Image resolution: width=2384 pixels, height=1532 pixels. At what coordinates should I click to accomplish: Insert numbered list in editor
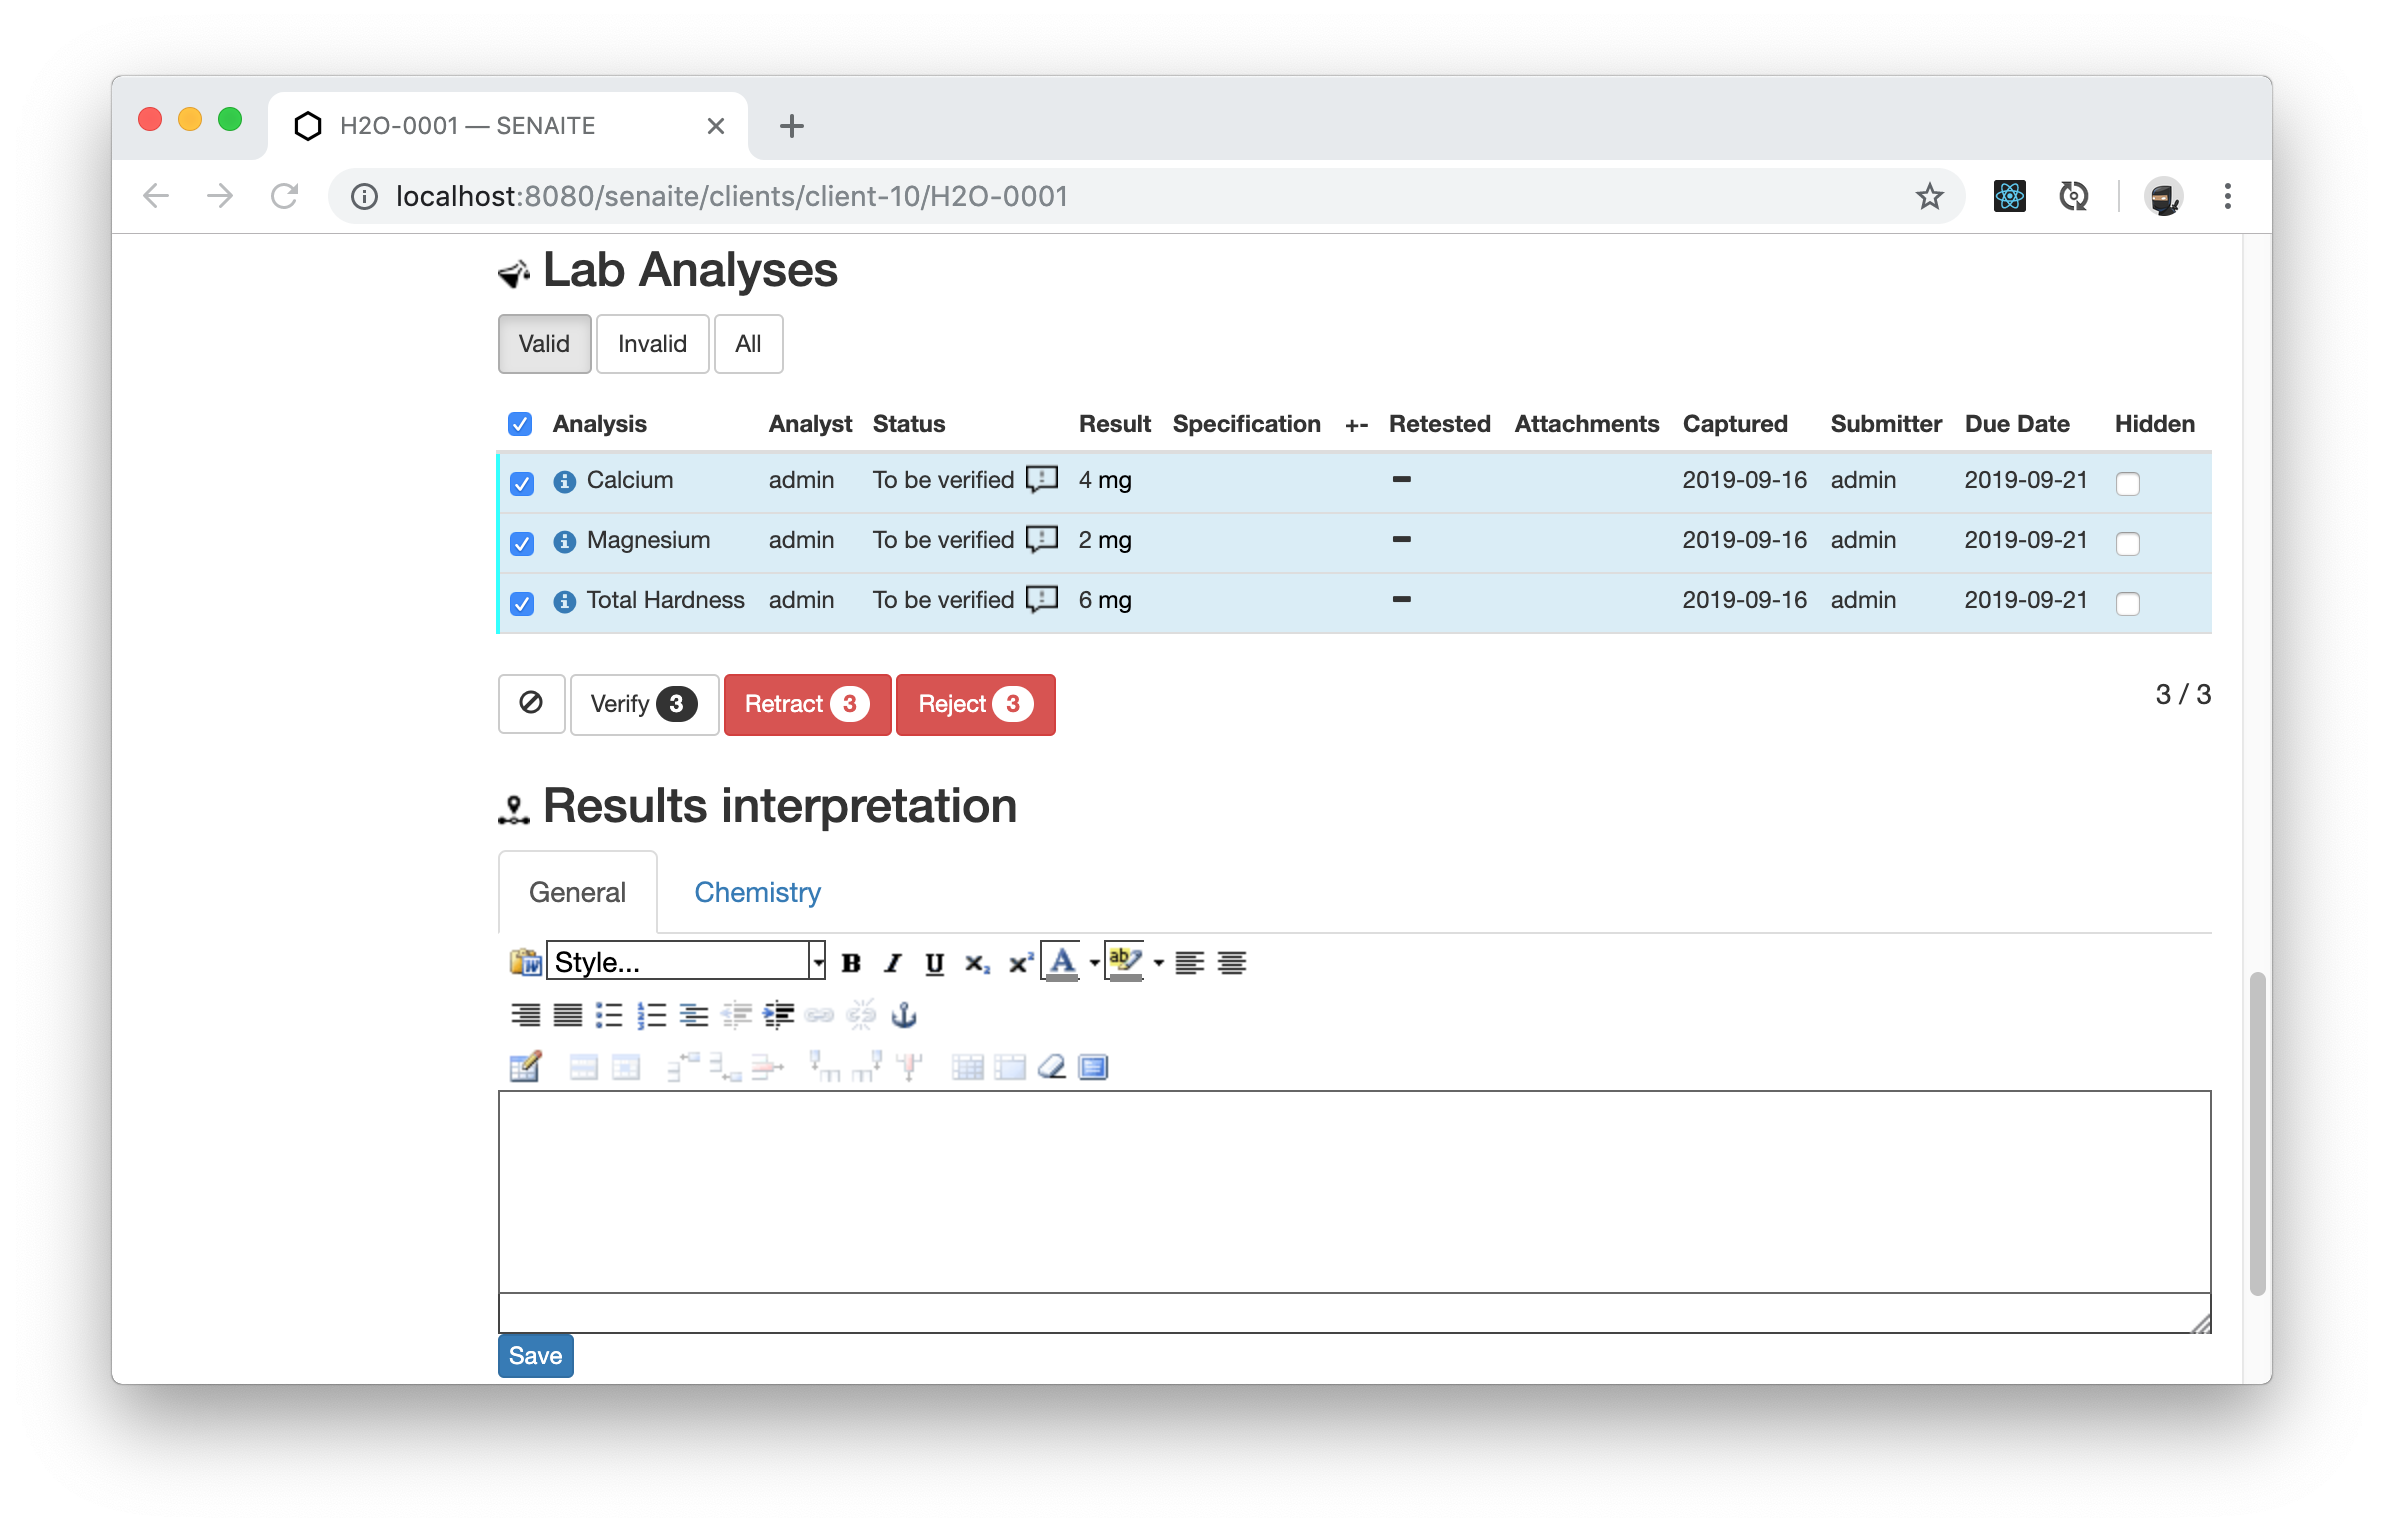coord(652,1015)
